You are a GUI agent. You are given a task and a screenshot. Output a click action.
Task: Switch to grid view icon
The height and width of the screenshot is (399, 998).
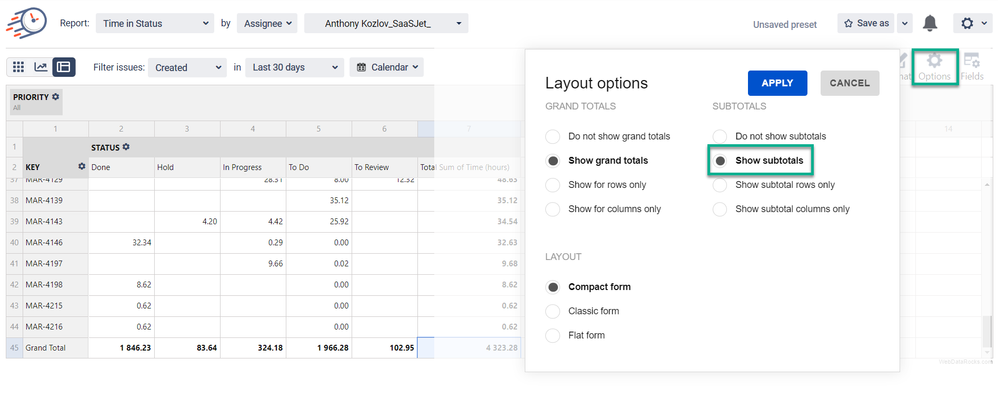click(18, 67)
